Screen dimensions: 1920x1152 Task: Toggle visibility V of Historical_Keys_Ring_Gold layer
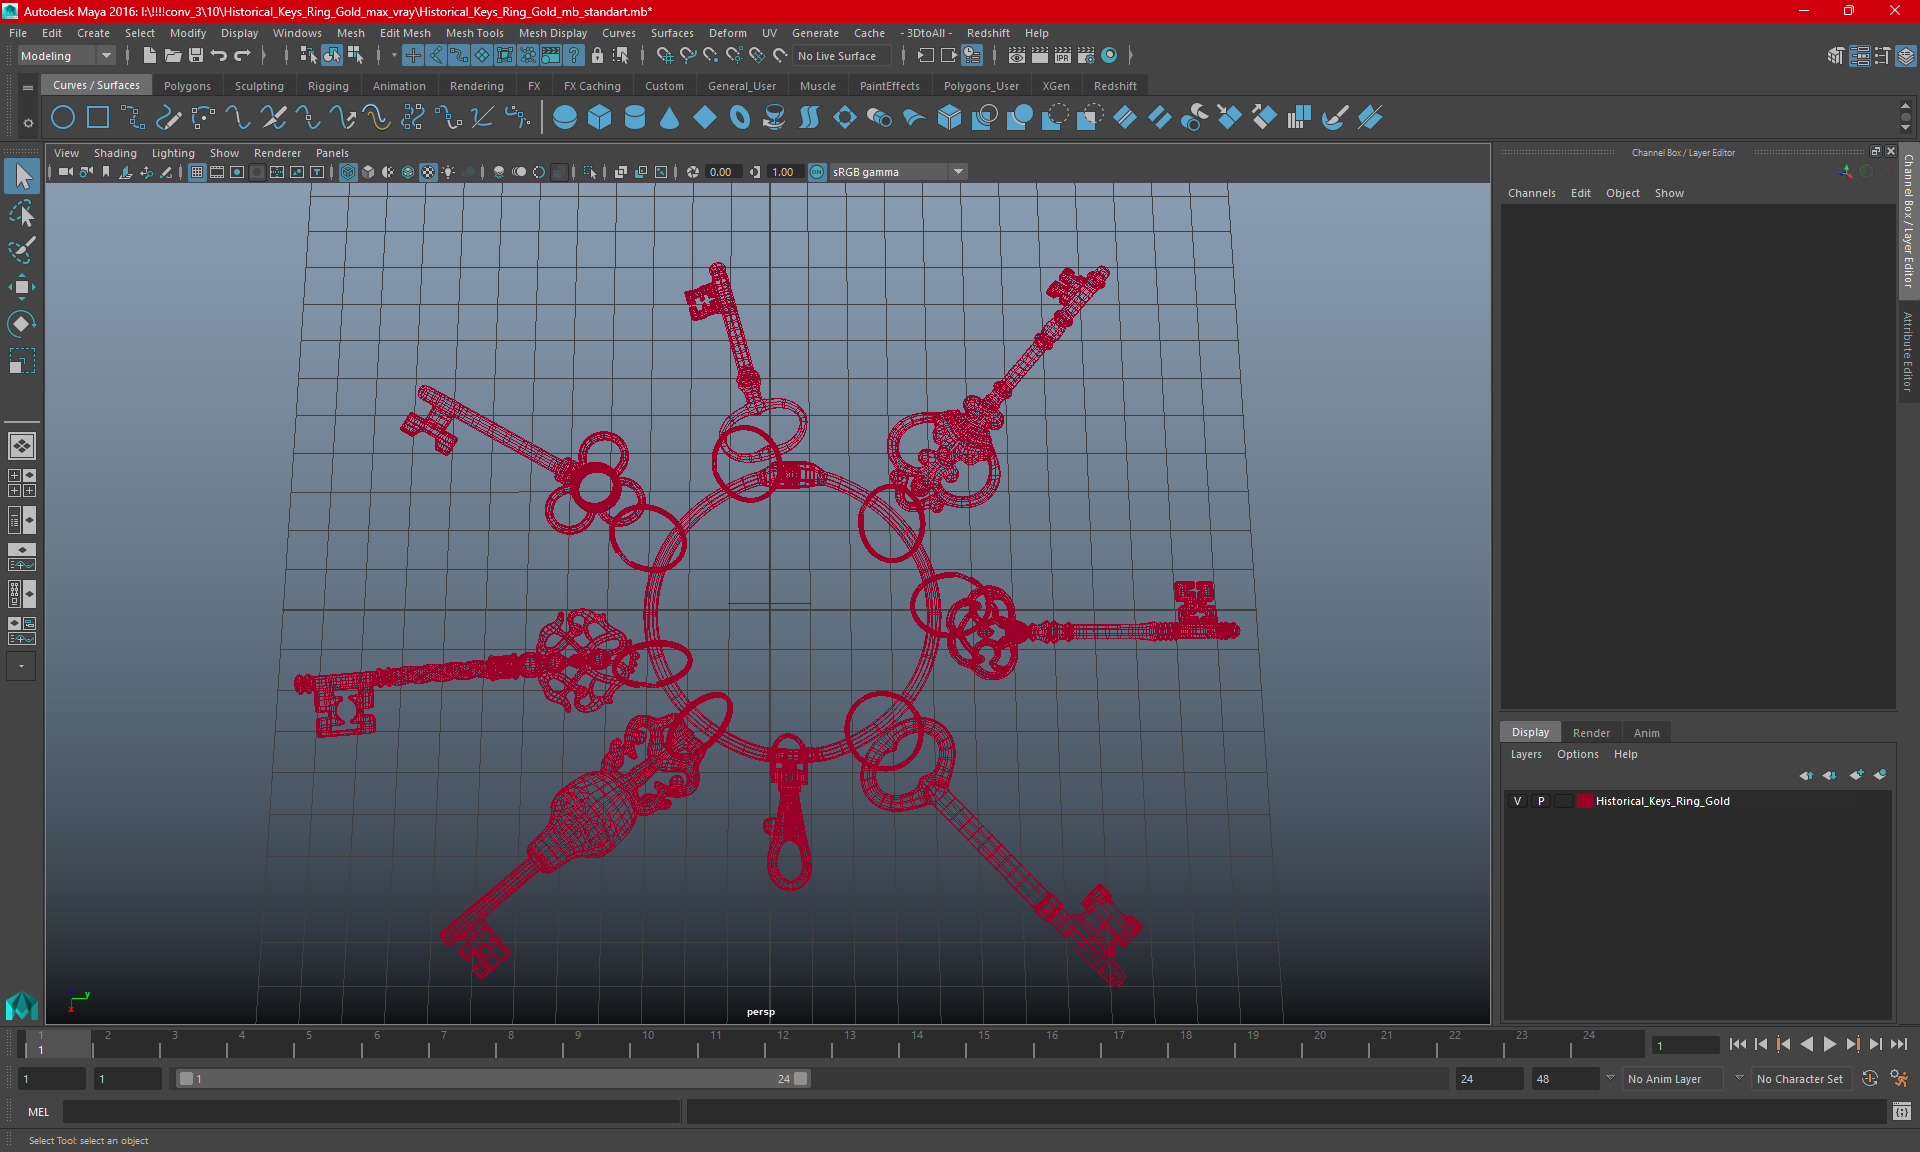[x=1517, y=800]
